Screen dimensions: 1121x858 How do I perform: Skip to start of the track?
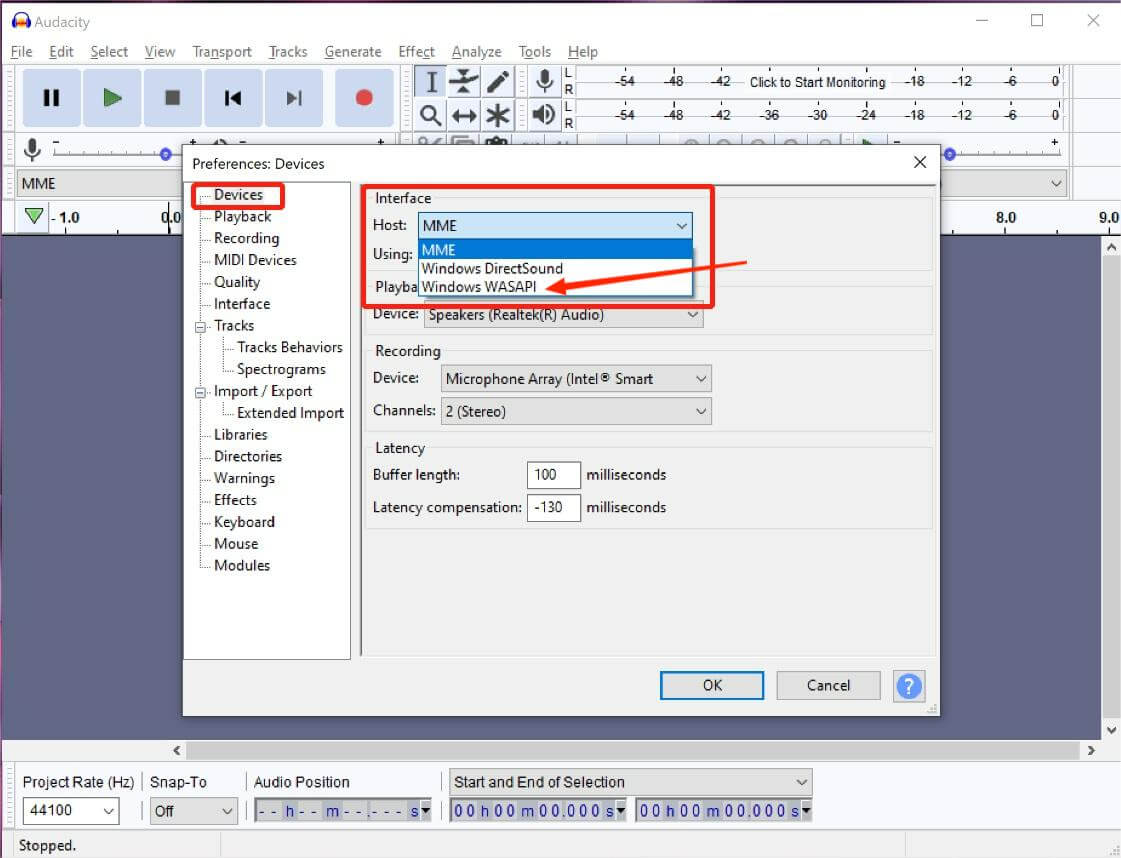point(233,98)
